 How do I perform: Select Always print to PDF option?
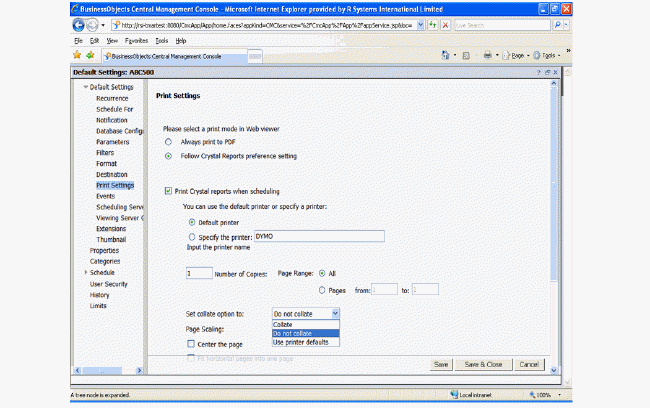click(x=167, y=143)
